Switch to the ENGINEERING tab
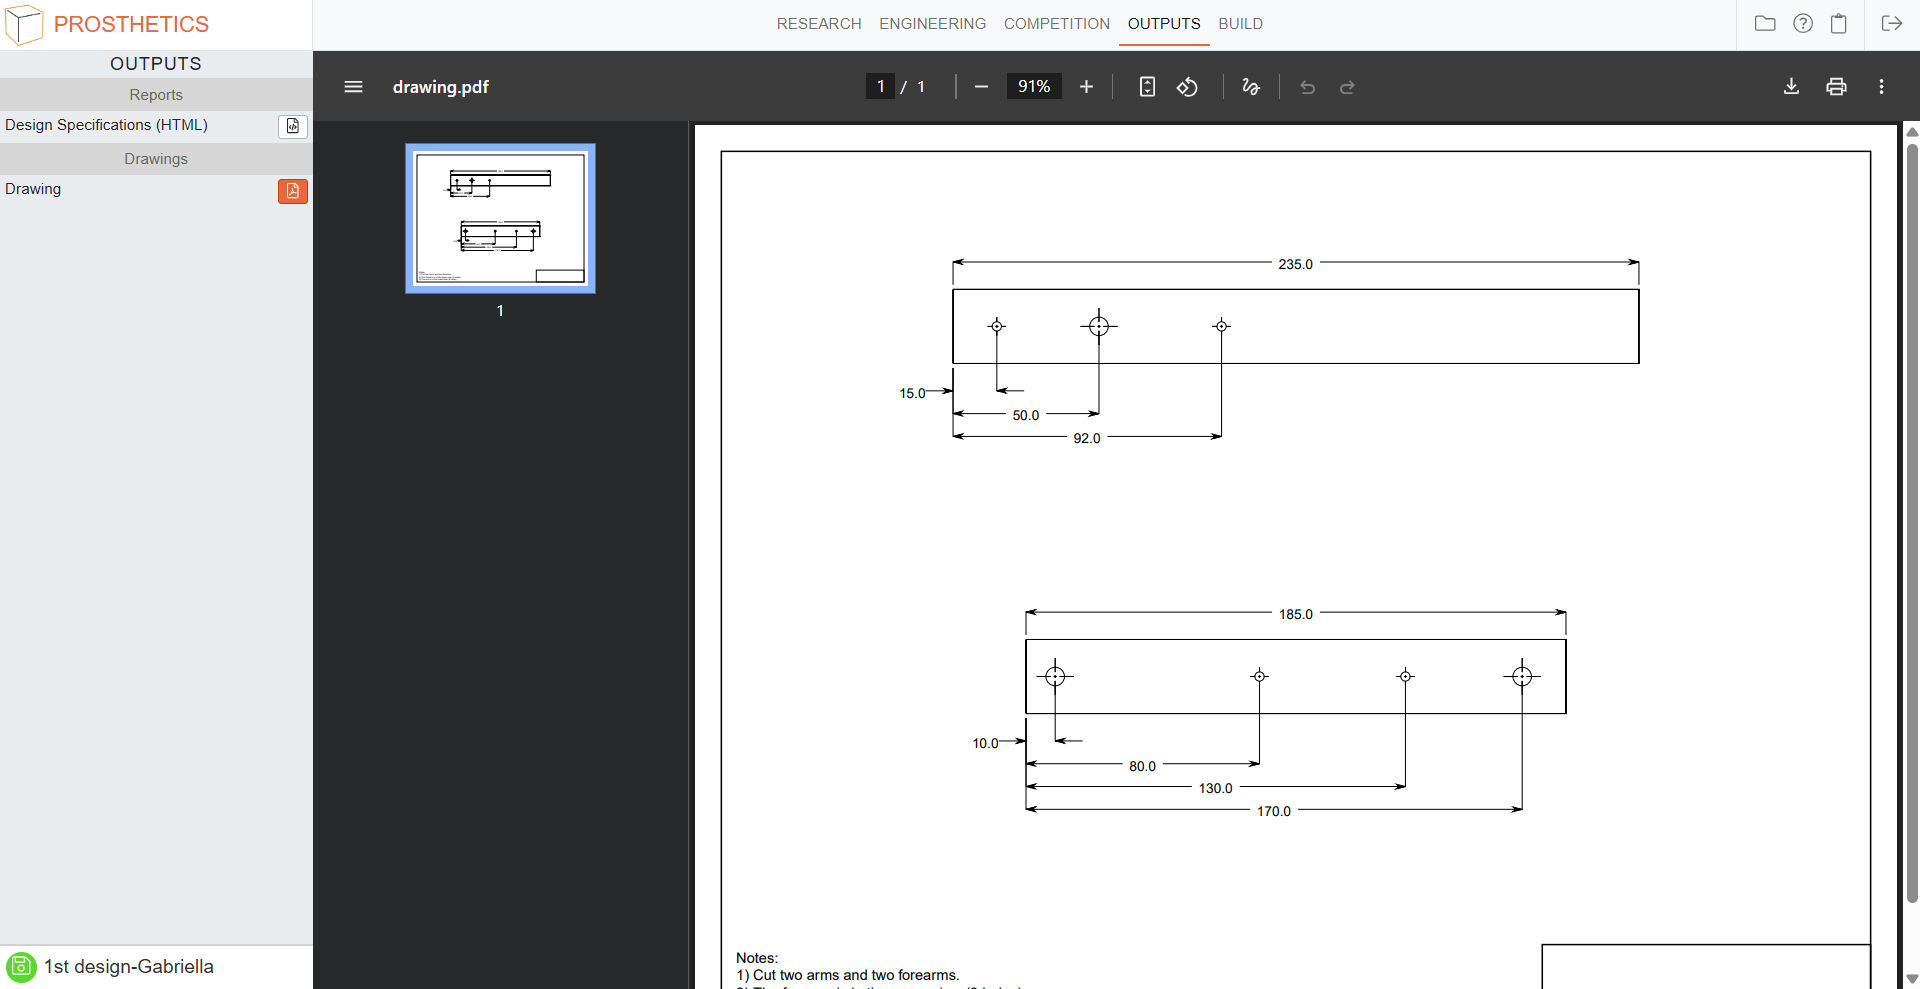Screen dimensions: 1920x989 932,24
